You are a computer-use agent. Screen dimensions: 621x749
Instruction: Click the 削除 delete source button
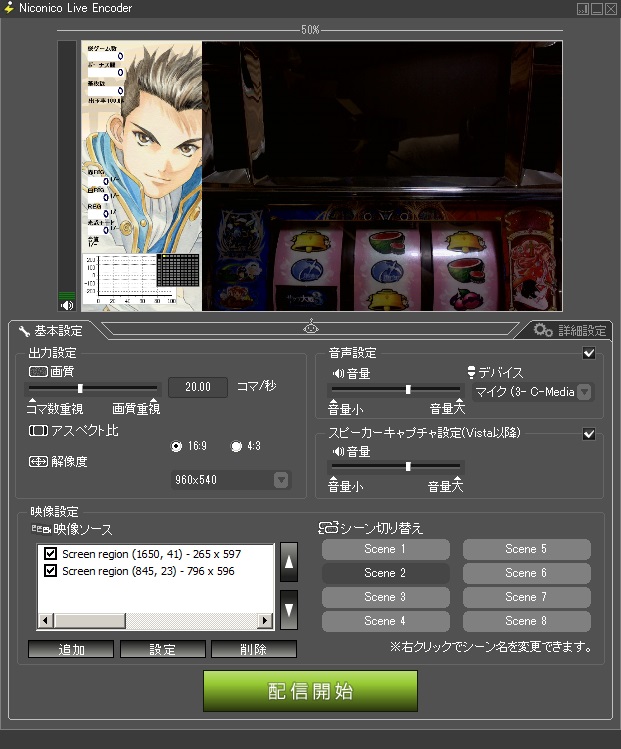pos(254,649)
